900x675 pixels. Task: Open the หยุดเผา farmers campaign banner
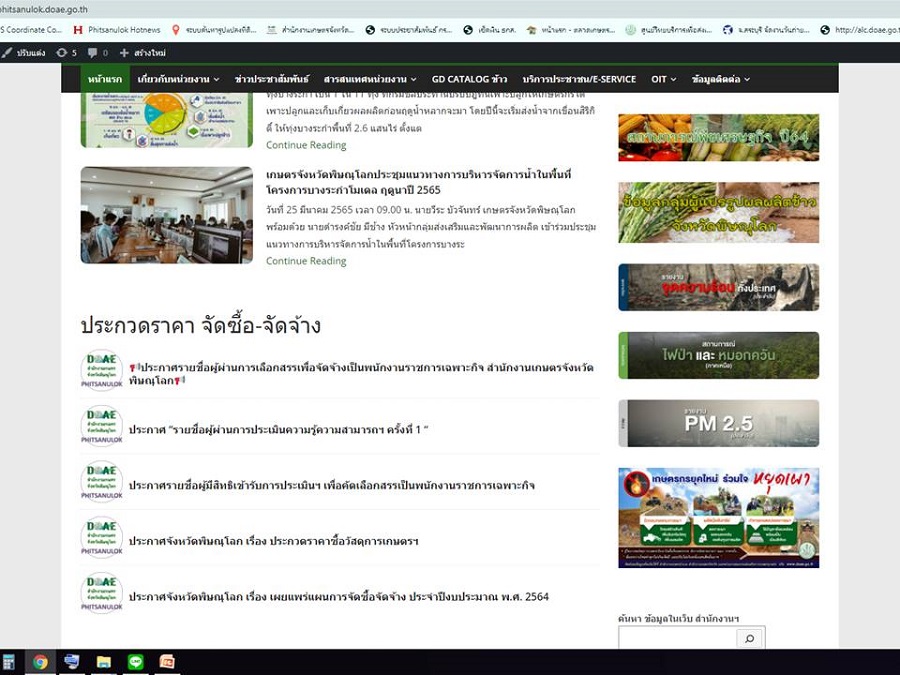pyautogui.click(x=719, y=518)
